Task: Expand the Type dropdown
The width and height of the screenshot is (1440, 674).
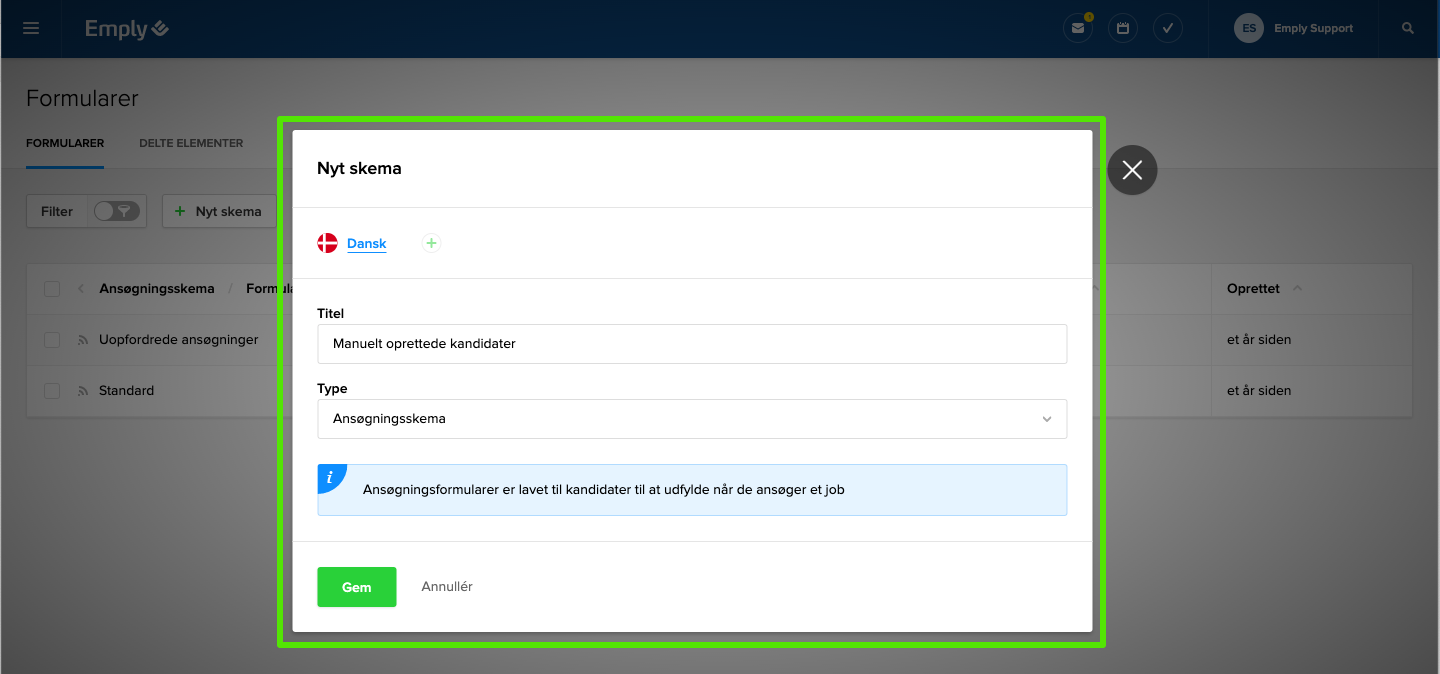Action: [691, 419]
